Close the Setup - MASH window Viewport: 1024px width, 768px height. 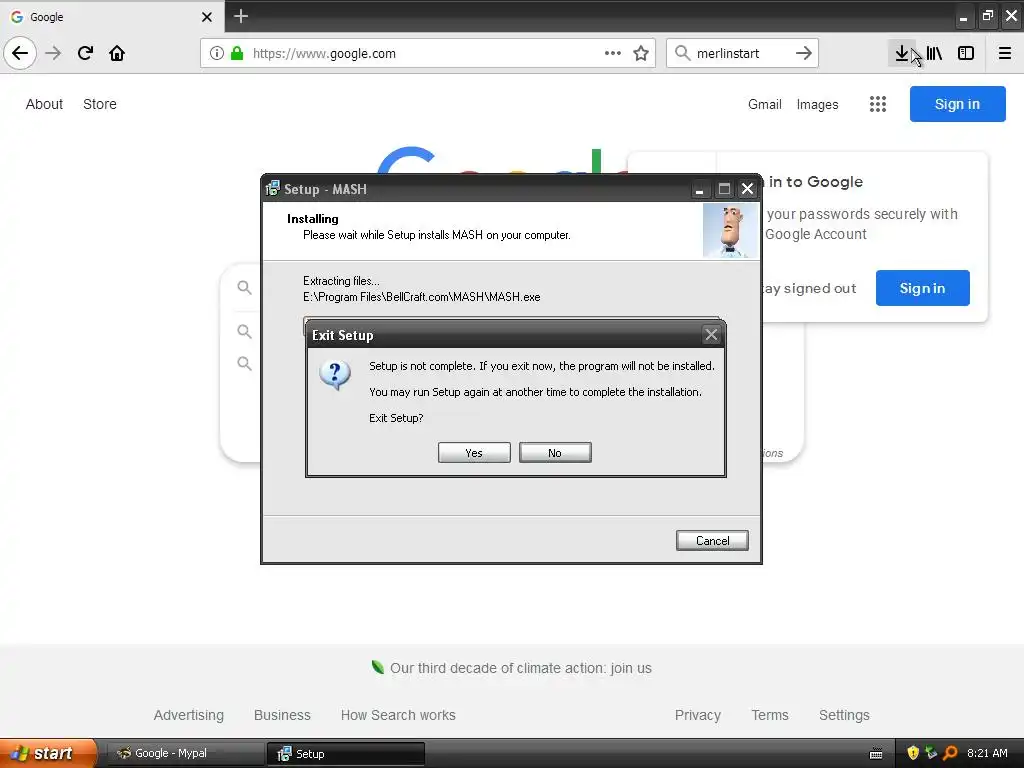tap(748, 189)
